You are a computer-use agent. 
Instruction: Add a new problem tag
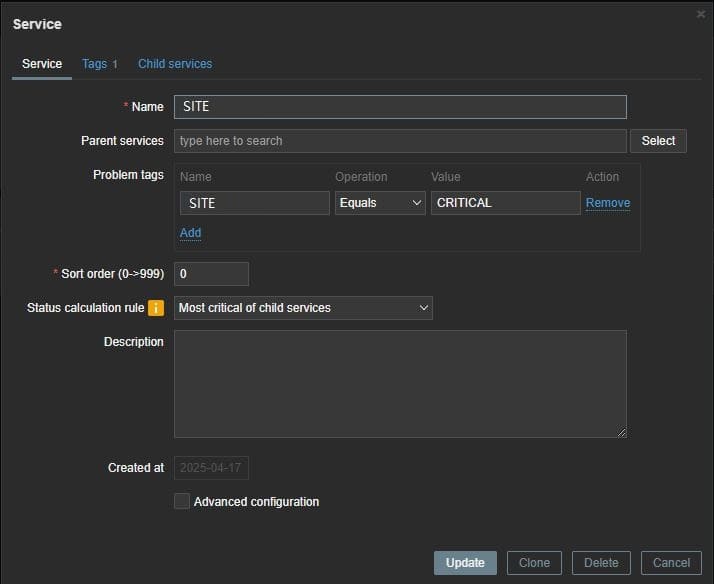tap(190, 233)
